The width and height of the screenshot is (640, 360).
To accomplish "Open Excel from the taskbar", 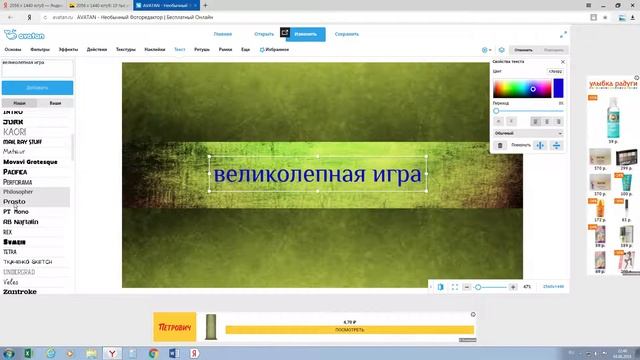I will coord(28,353).
